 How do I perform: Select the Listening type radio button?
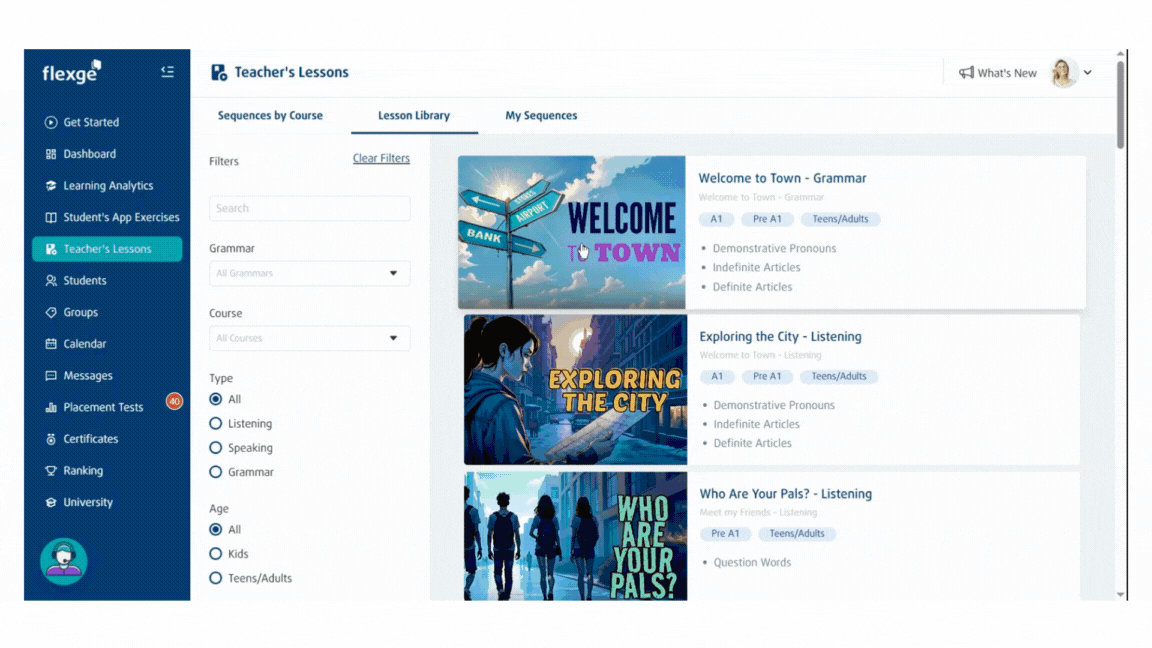[x=216, y=424]
